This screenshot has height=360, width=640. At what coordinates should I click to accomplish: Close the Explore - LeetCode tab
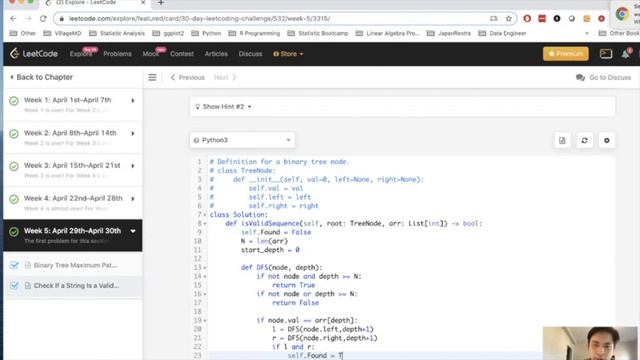tap(143, 3)
